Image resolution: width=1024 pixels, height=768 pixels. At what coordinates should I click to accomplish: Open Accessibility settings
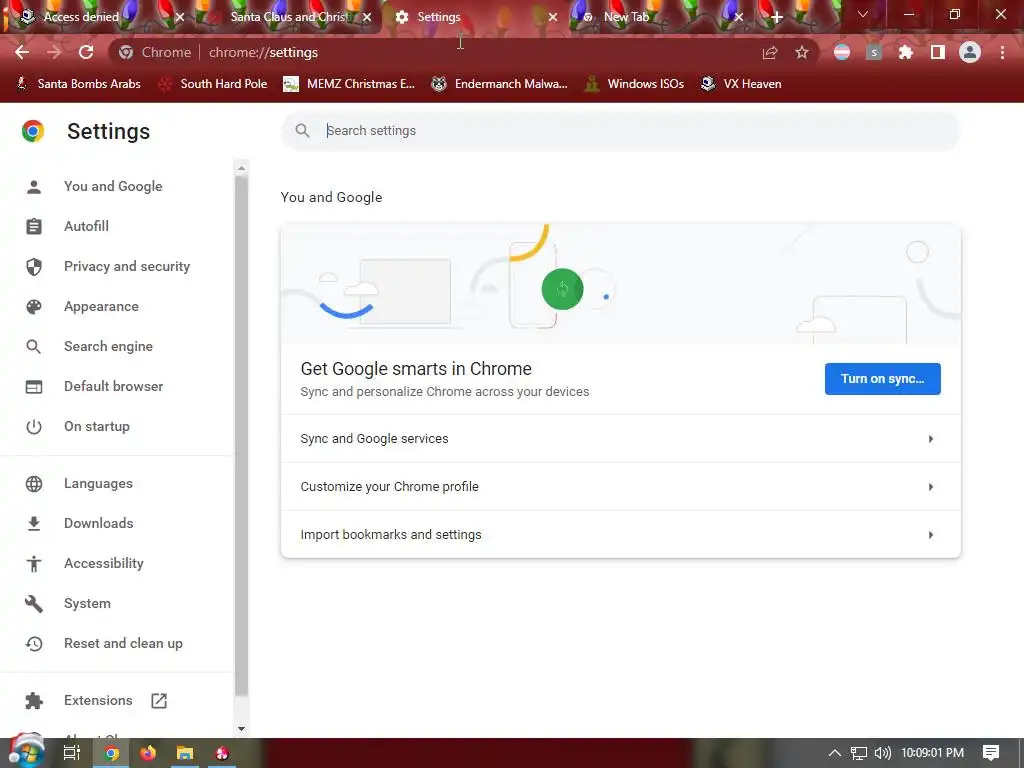103,563
